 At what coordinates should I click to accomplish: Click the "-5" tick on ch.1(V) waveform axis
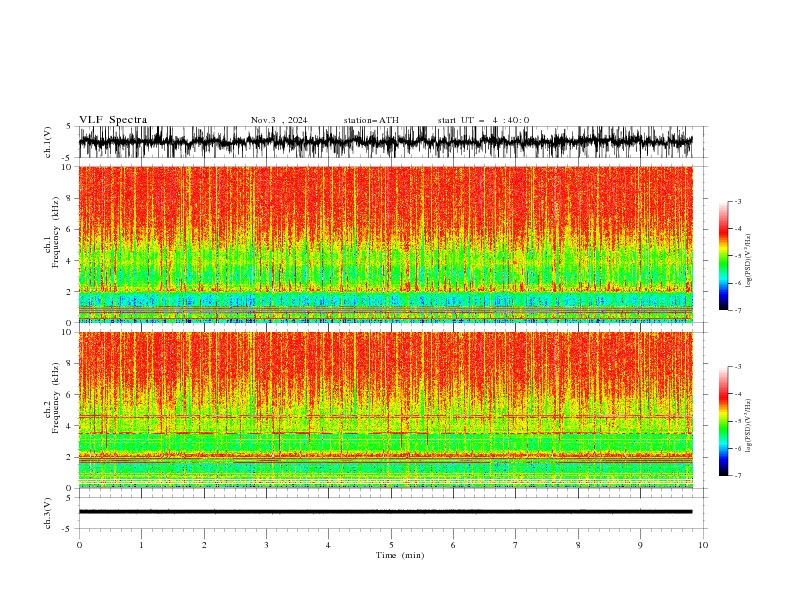[68, 158]
